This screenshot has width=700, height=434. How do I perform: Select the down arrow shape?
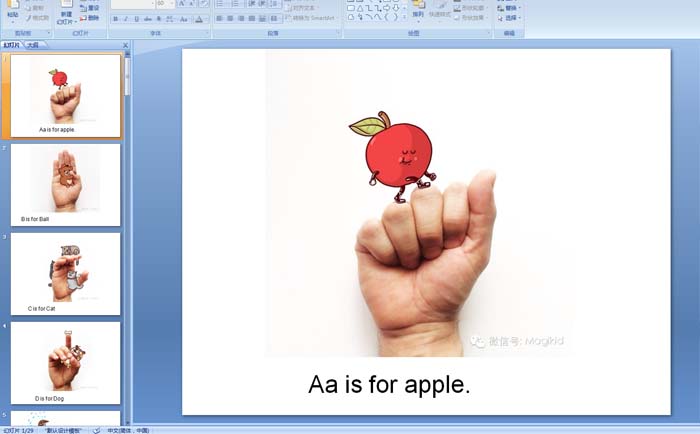[x=396, y=8]
